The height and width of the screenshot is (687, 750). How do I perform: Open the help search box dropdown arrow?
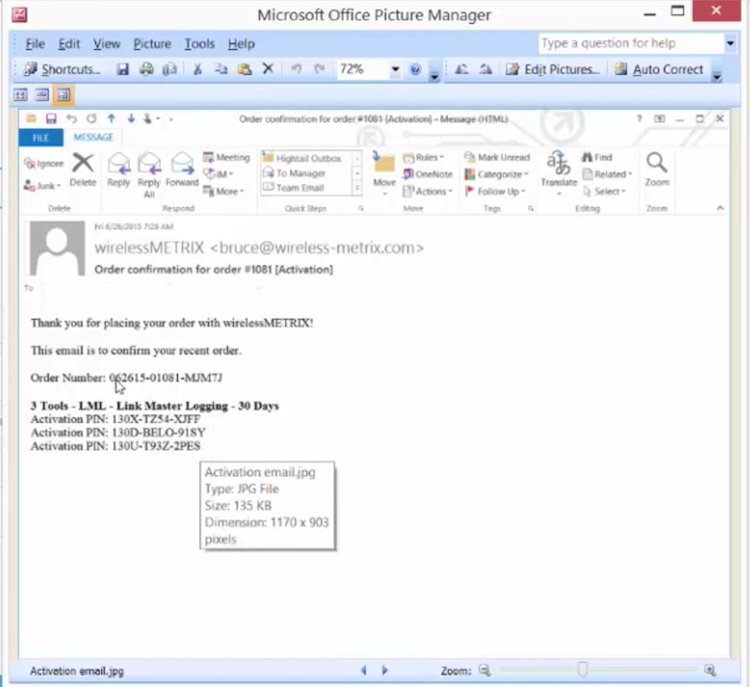730,44
